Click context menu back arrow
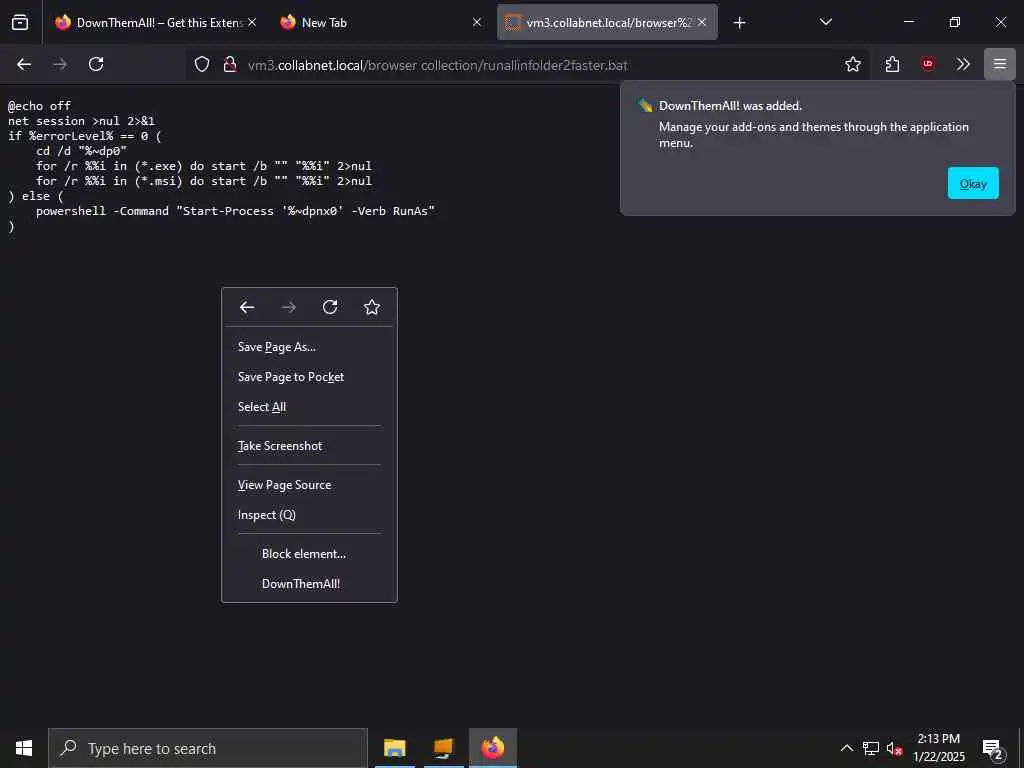 point(247,307)
